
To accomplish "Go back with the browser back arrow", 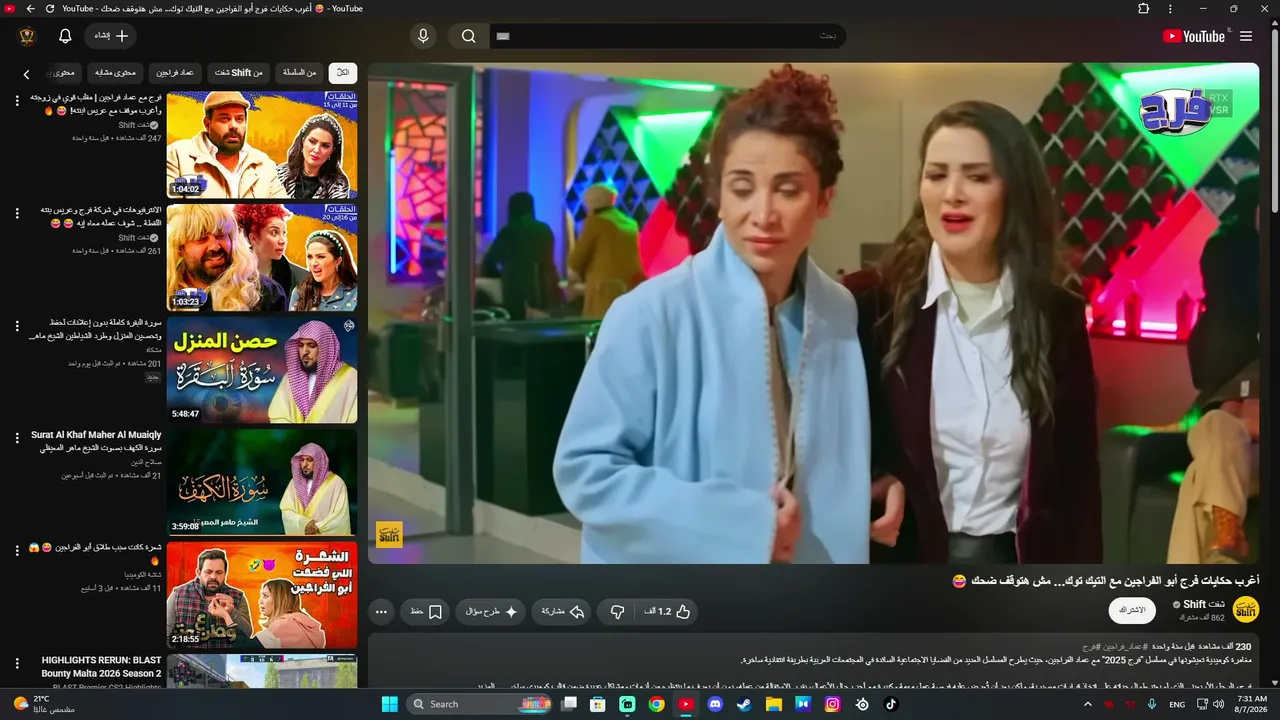I will [x=30, y=8].
